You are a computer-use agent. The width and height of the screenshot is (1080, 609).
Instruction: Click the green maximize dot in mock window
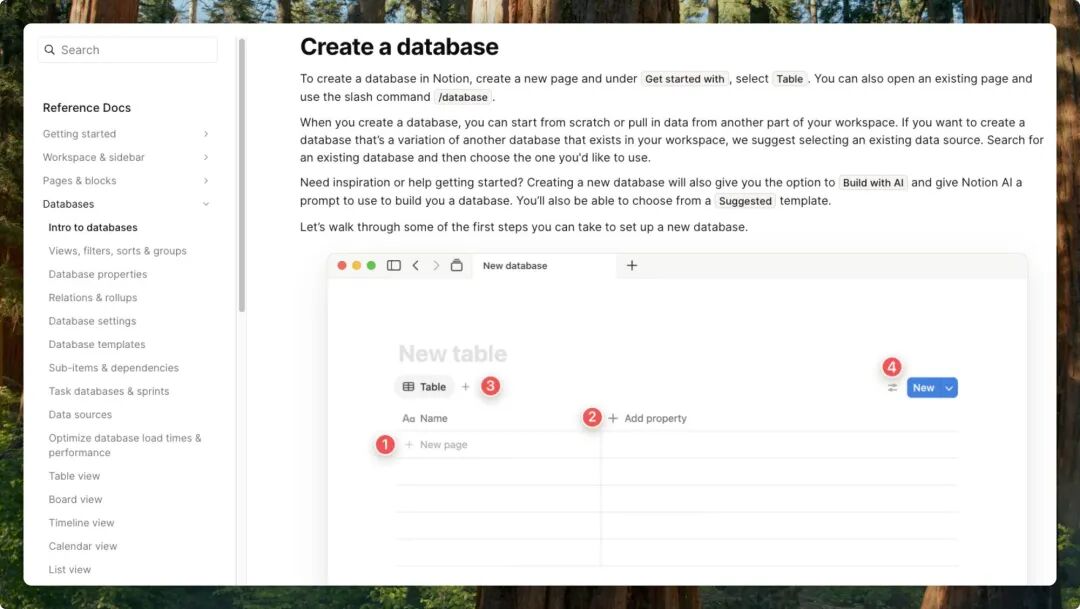[371, 265]
